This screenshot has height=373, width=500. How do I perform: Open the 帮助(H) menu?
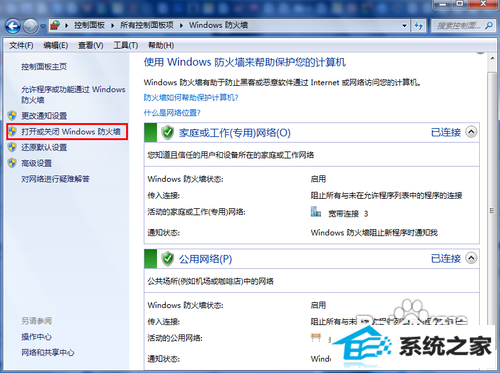[x=161, y=45]
